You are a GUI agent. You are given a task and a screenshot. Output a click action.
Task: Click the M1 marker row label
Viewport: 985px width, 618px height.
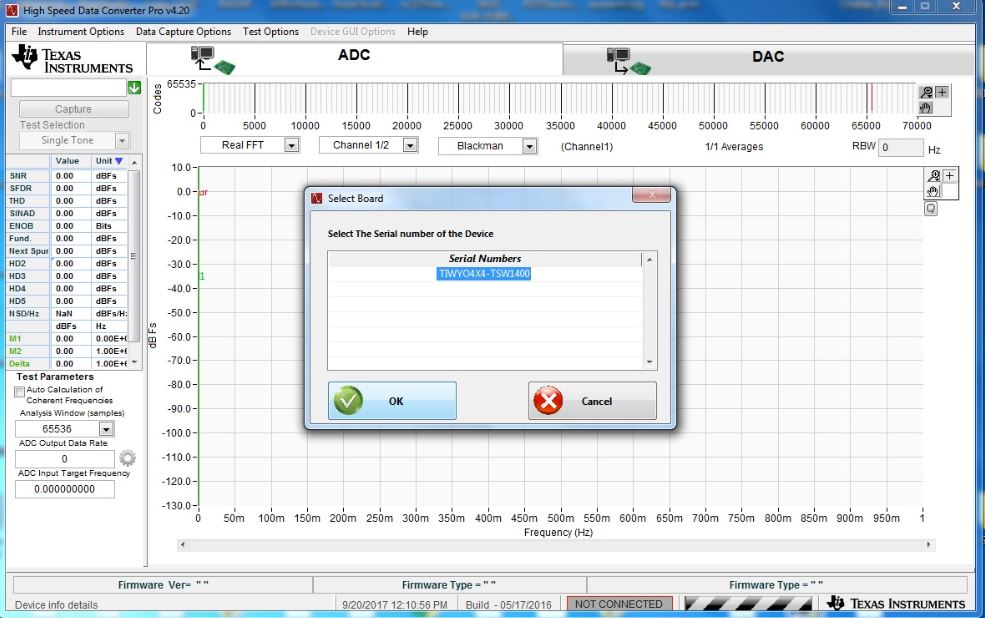[15, 339]
